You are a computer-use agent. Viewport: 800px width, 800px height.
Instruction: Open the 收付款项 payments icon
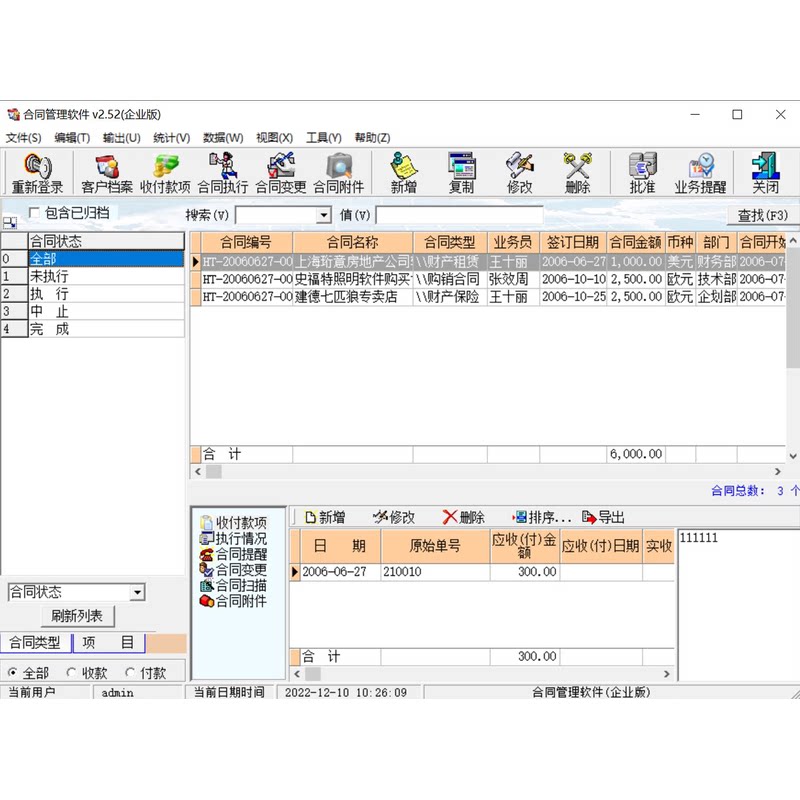point(165,173)
